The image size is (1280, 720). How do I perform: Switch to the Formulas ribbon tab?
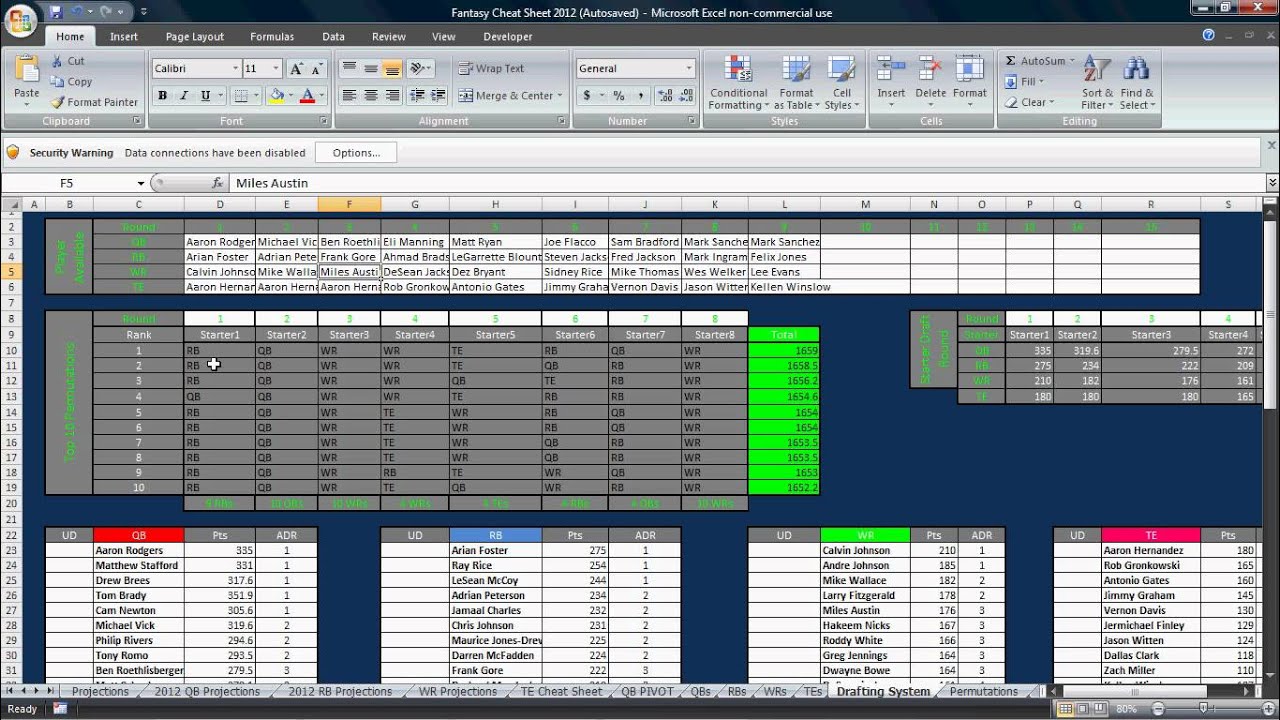point(272,36)
